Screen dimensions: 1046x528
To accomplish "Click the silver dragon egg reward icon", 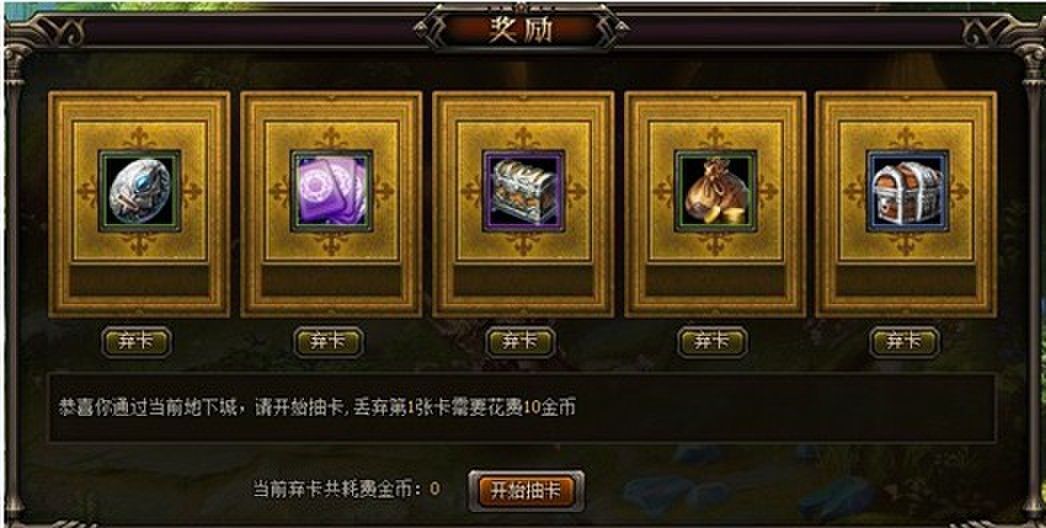I will click(x=139, y=191).
